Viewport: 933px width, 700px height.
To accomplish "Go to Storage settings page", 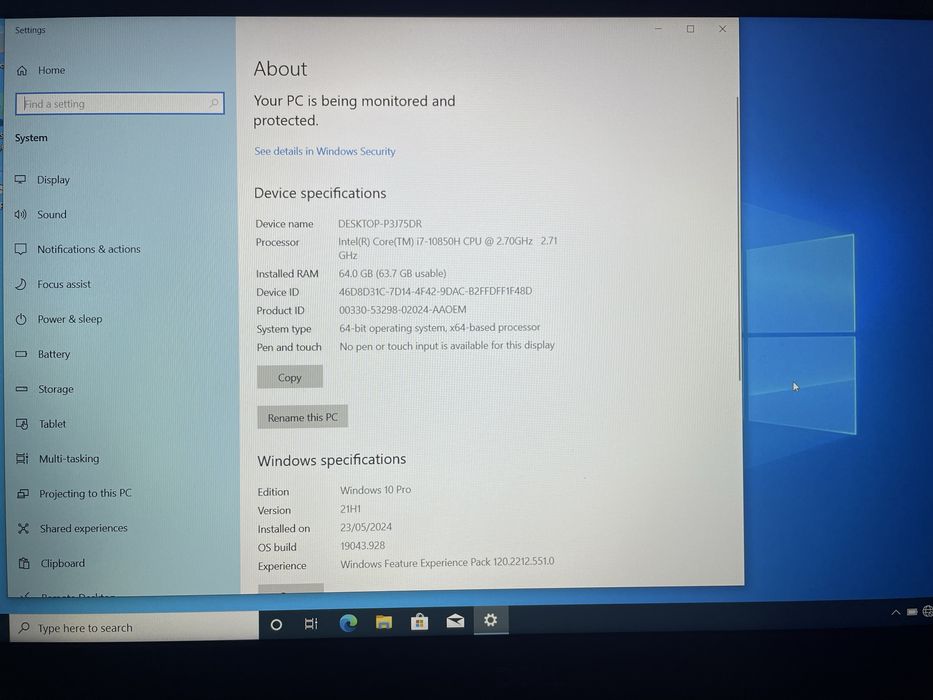I will (x=56, y=389).
